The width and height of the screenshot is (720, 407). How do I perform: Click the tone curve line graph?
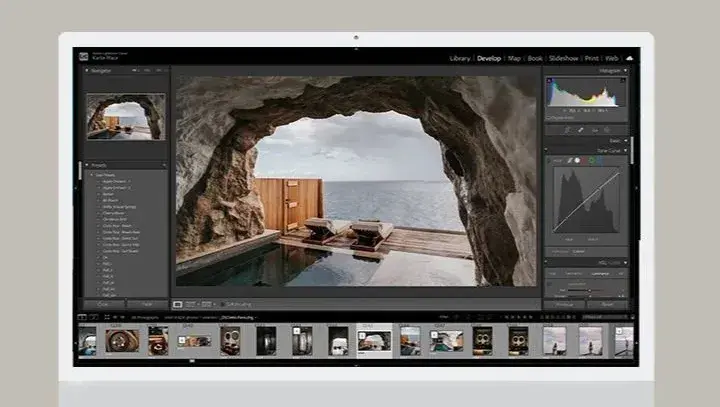click(x=586, y=200)
